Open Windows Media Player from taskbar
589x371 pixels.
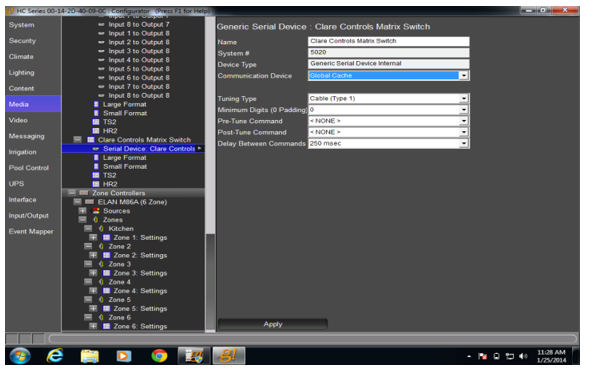tap(124, 356)
